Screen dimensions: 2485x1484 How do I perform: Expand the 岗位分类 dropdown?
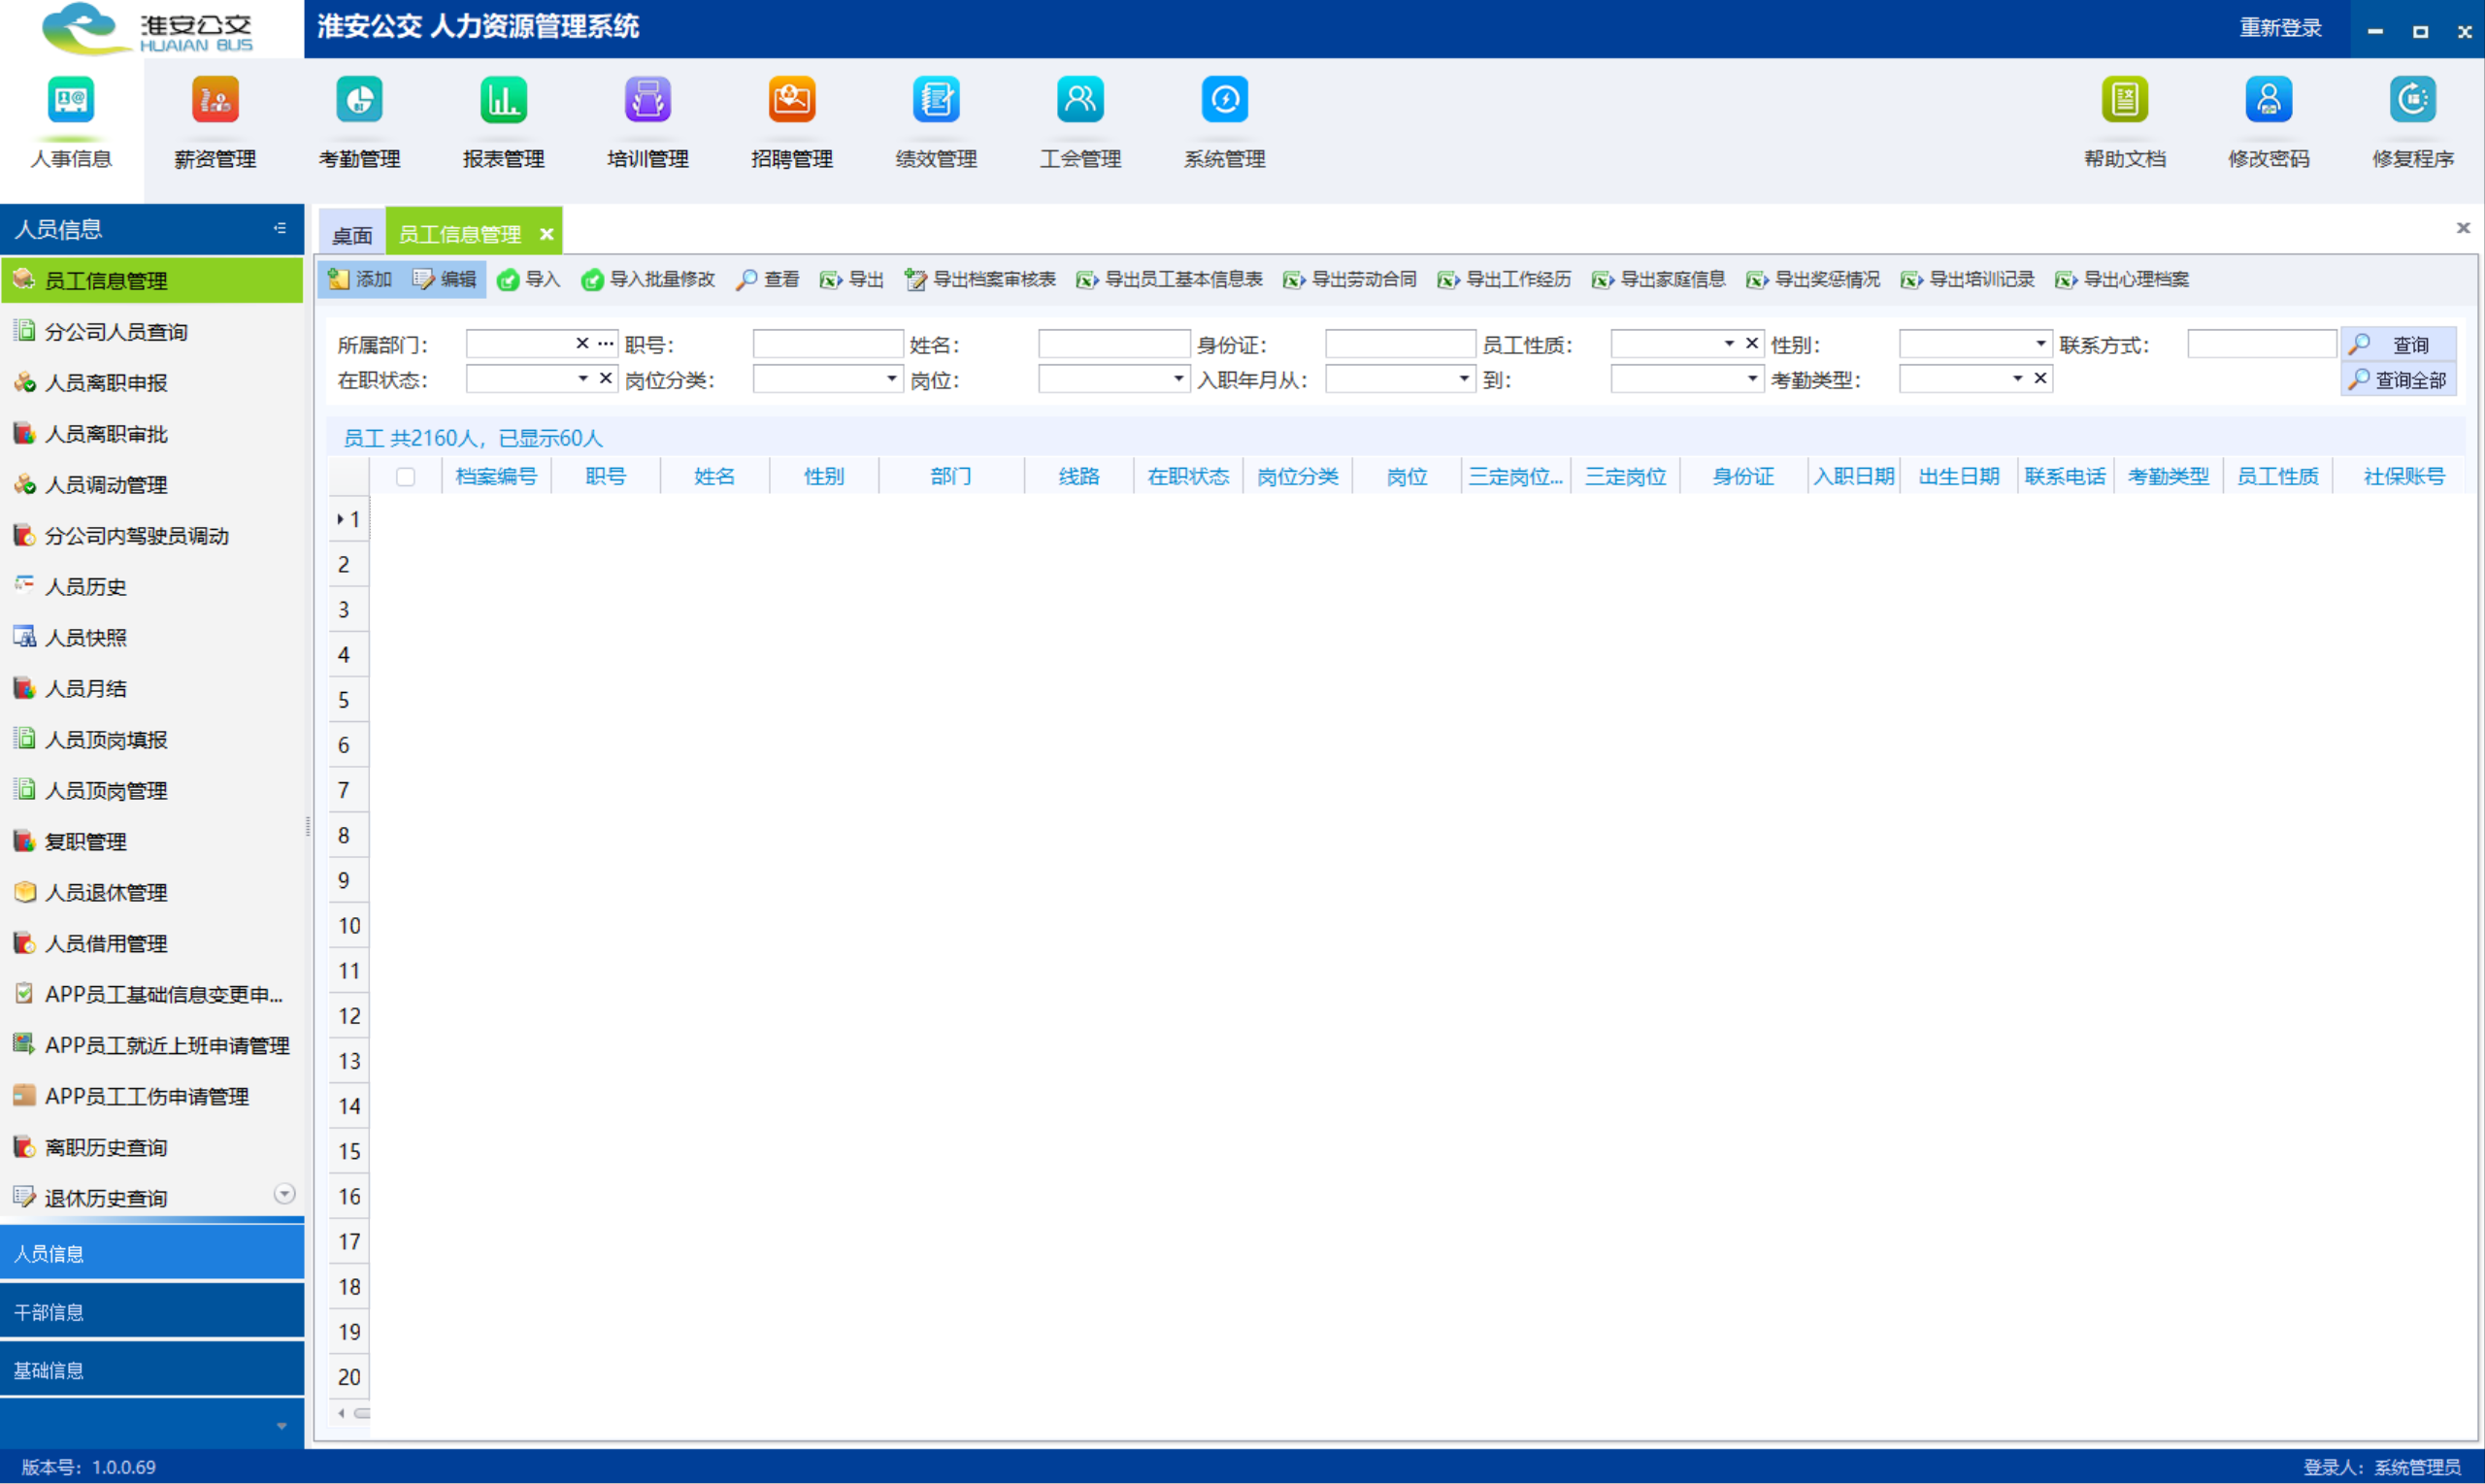pos(891,379)
